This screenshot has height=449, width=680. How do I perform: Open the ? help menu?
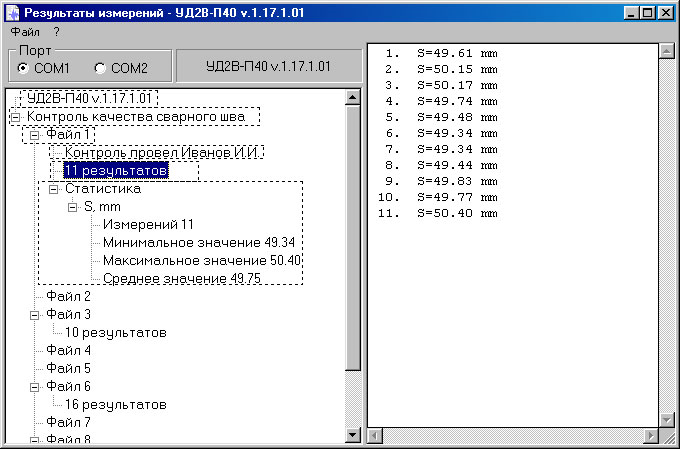[56, 32]
